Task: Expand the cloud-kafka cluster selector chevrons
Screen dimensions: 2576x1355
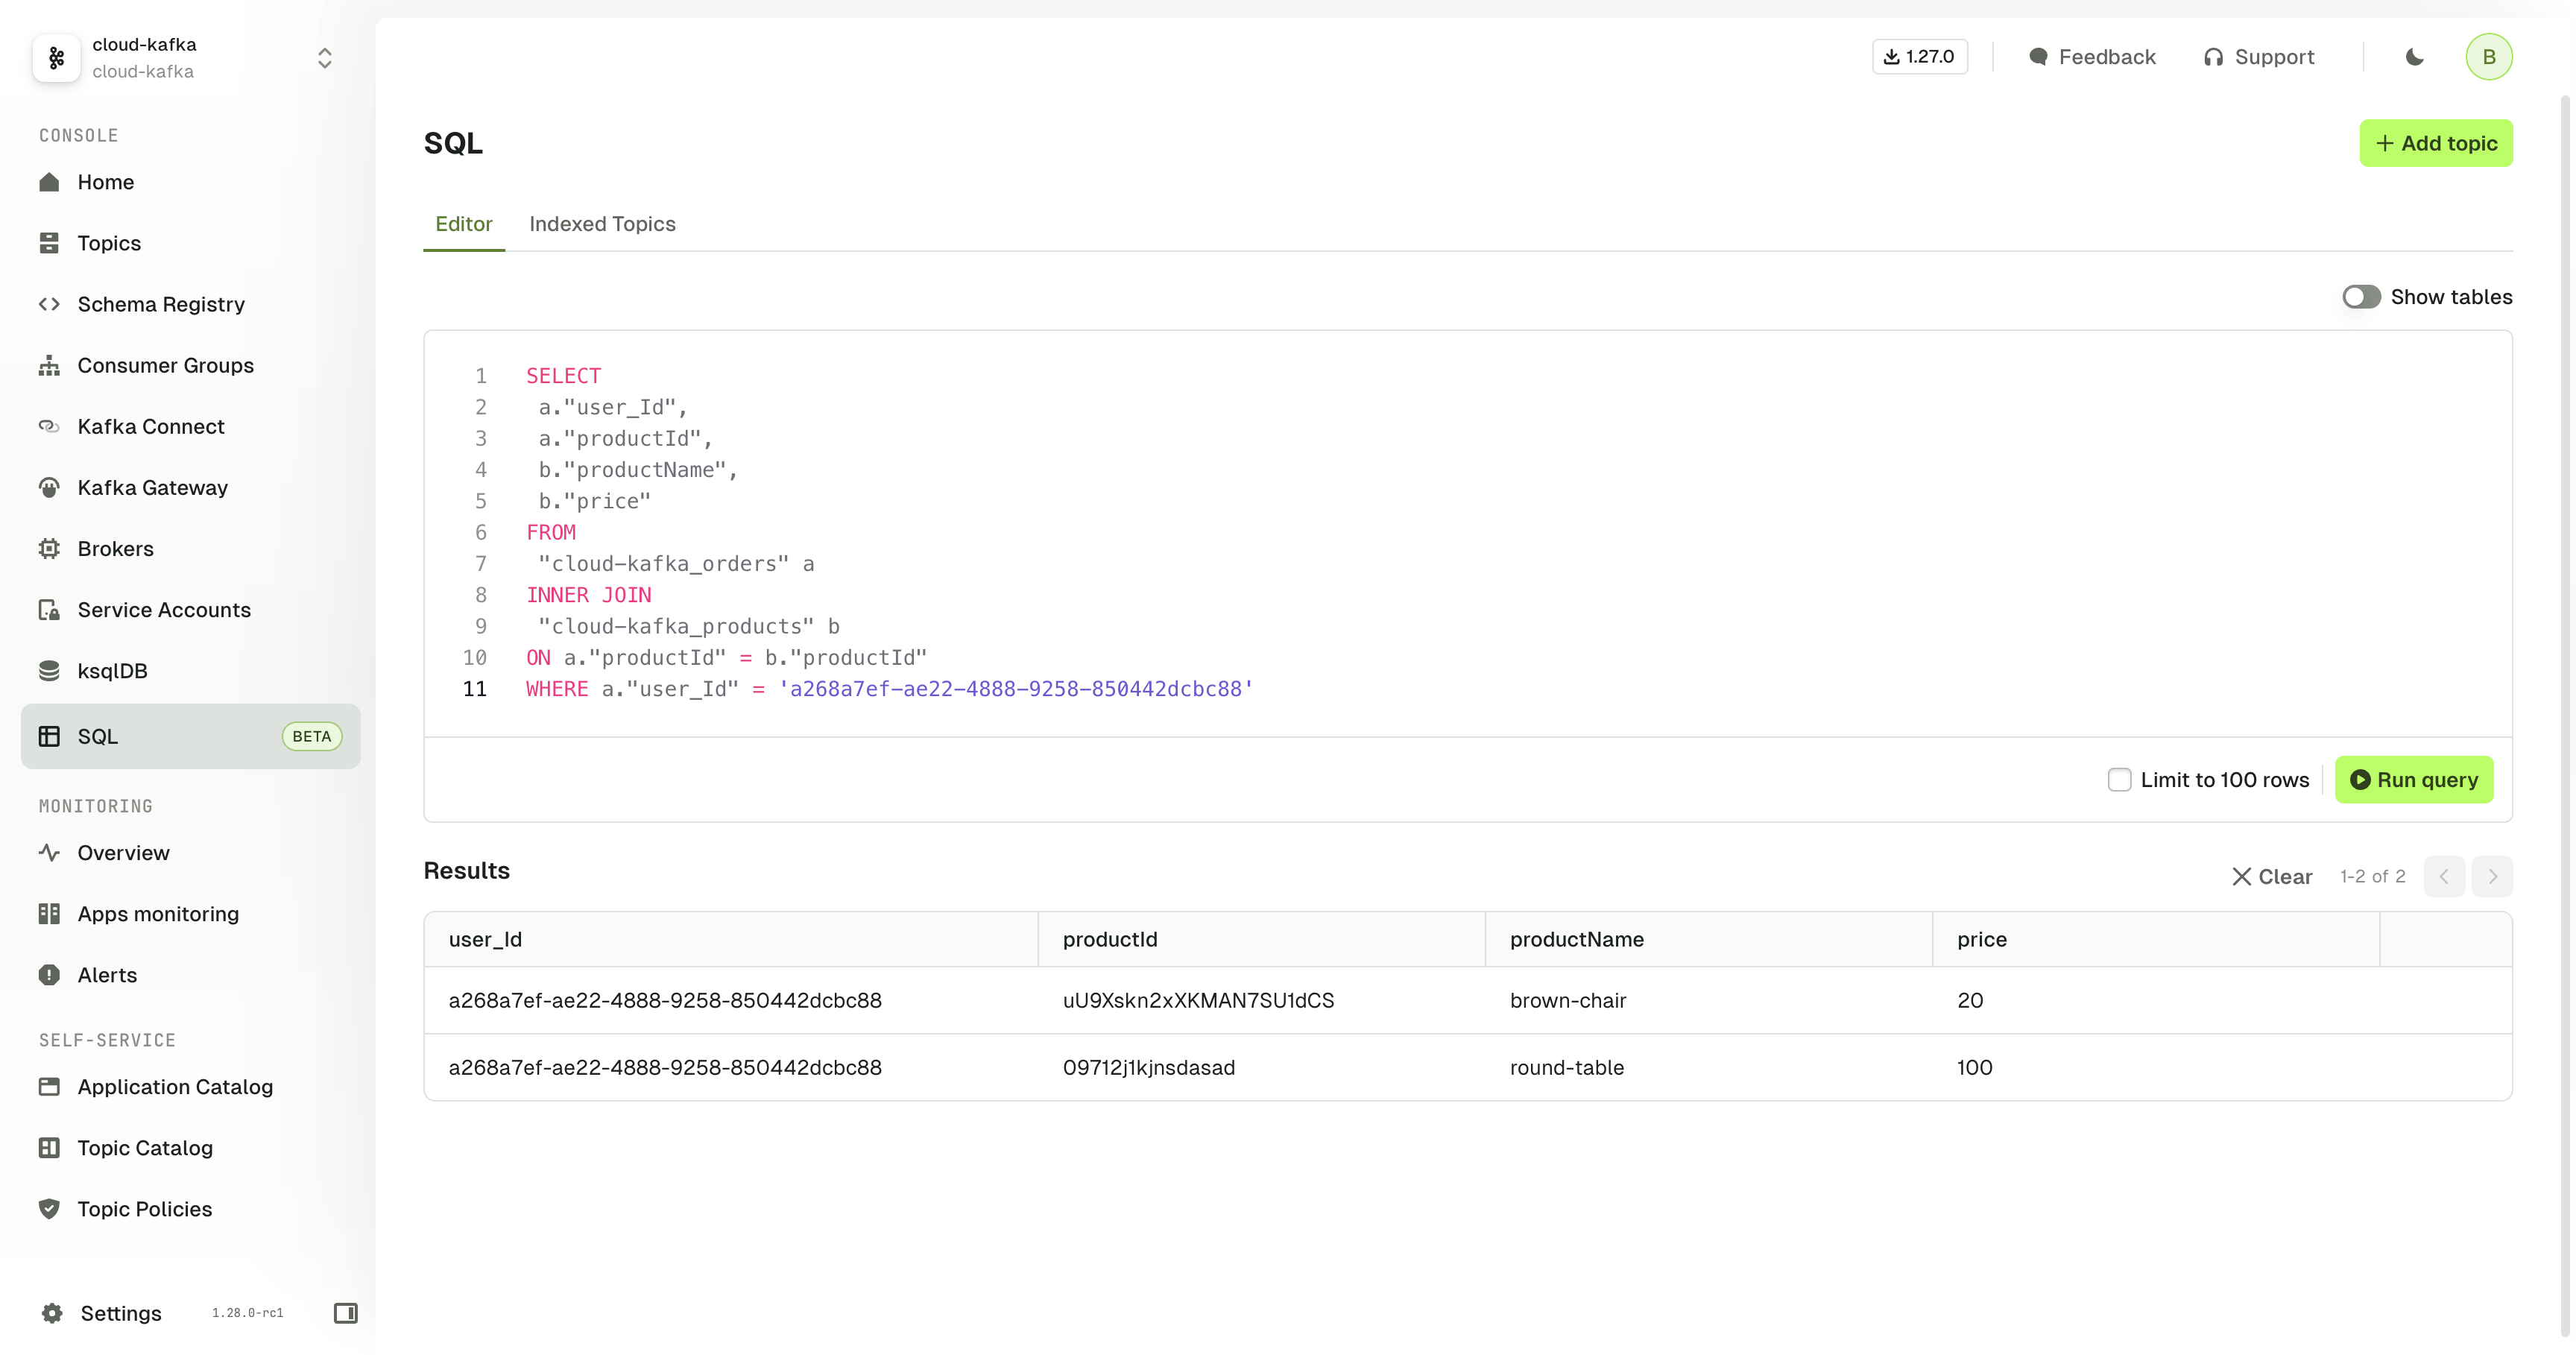Action: point(325,58)
